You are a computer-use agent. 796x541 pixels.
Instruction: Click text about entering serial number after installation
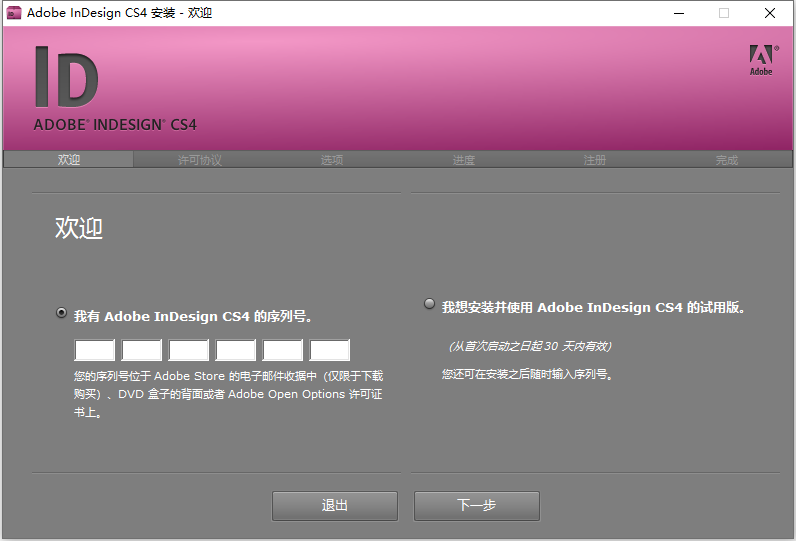tap(527, 375)
